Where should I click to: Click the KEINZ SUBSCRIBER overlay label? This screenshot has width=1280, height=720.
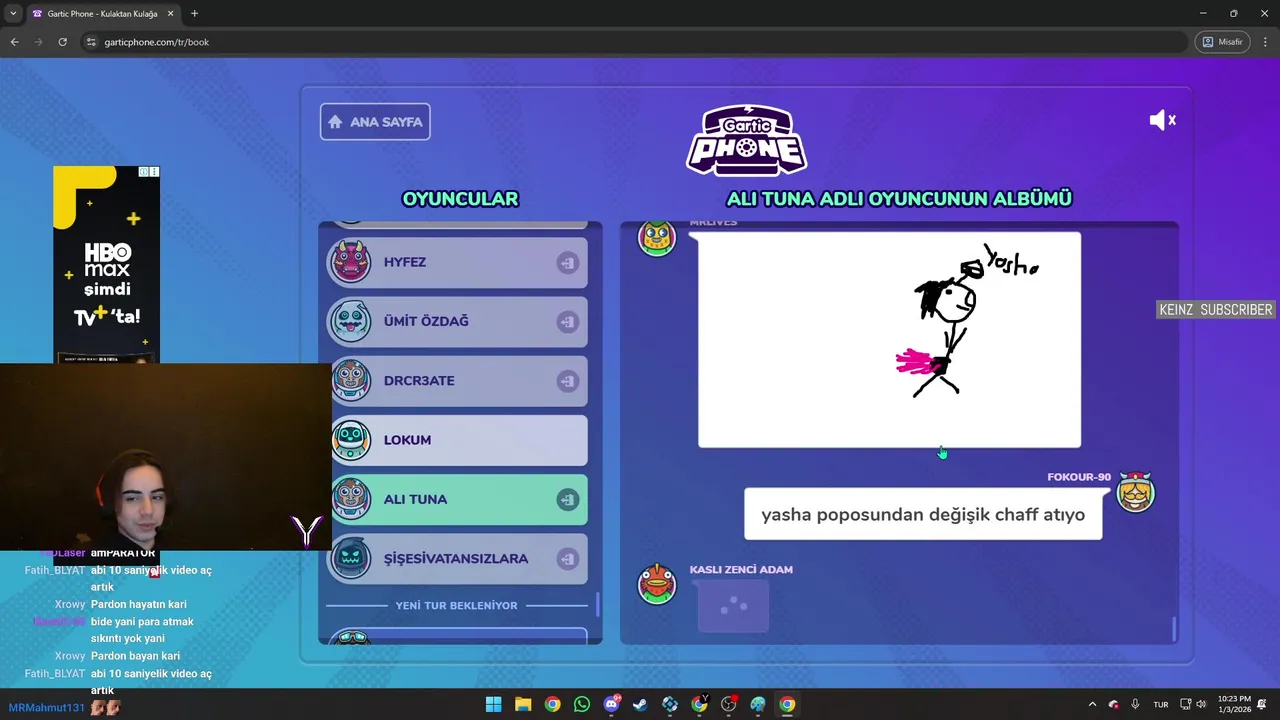[x=1215, y=310]
